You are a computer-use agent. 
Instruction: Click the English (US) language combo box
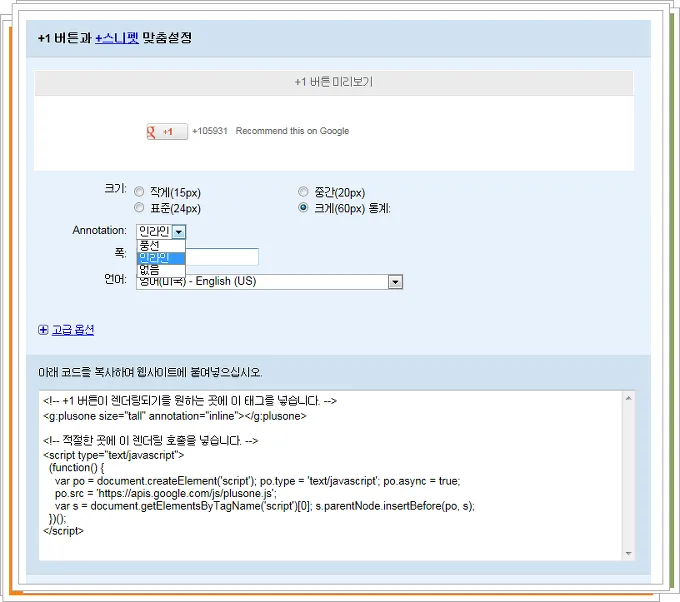click(269, 282)
